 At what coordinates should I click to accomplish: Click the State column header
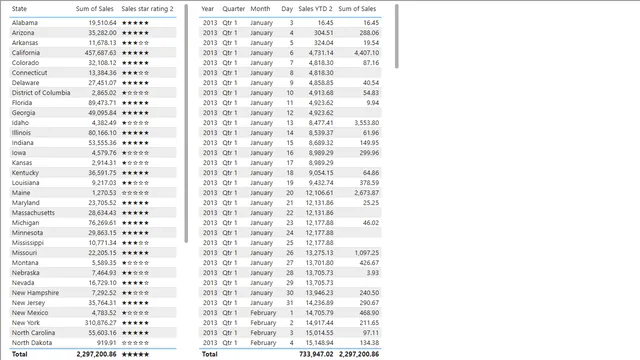click(19, 9)
